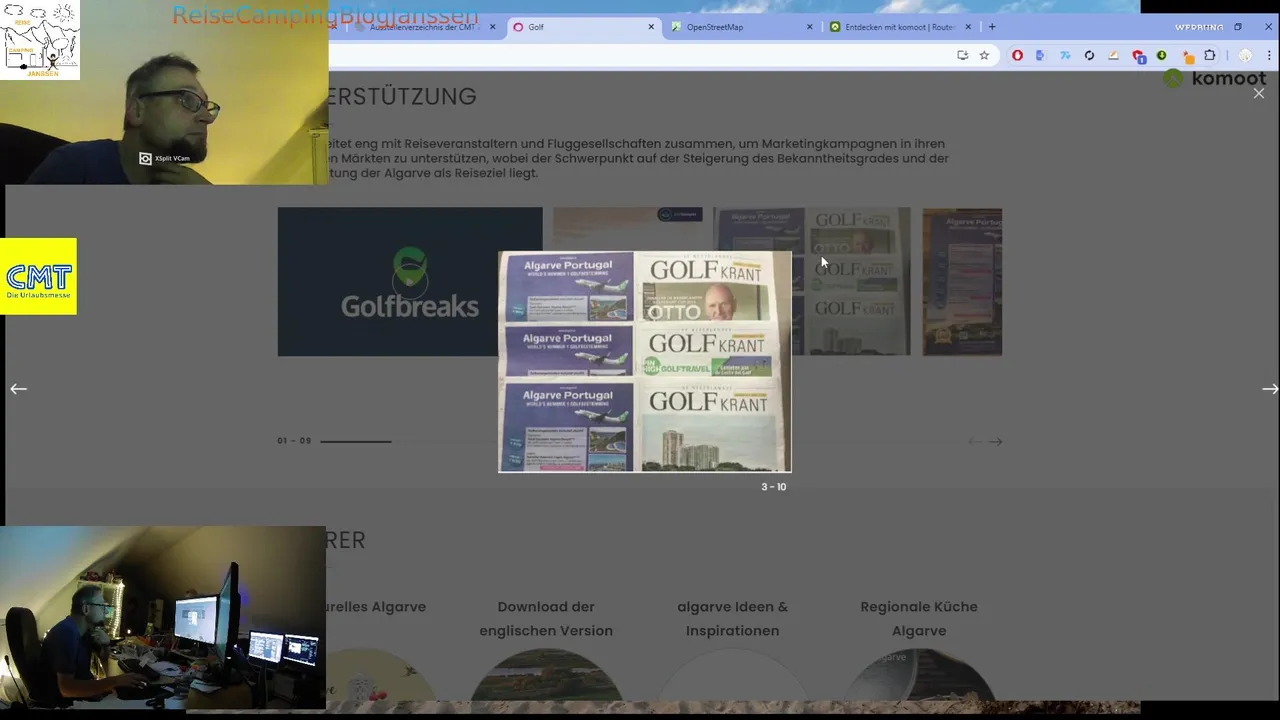Open the Chrome three-dot menu
The image size is (1280, 720).
tap(1268, 56)
